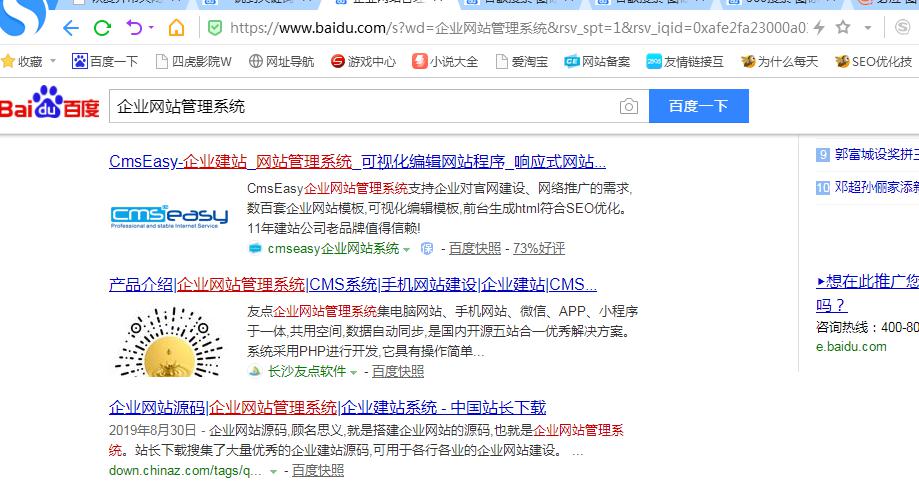Open camera image search in search box
919x493 pixels.
pyautogui.click(x=628, y=106)
